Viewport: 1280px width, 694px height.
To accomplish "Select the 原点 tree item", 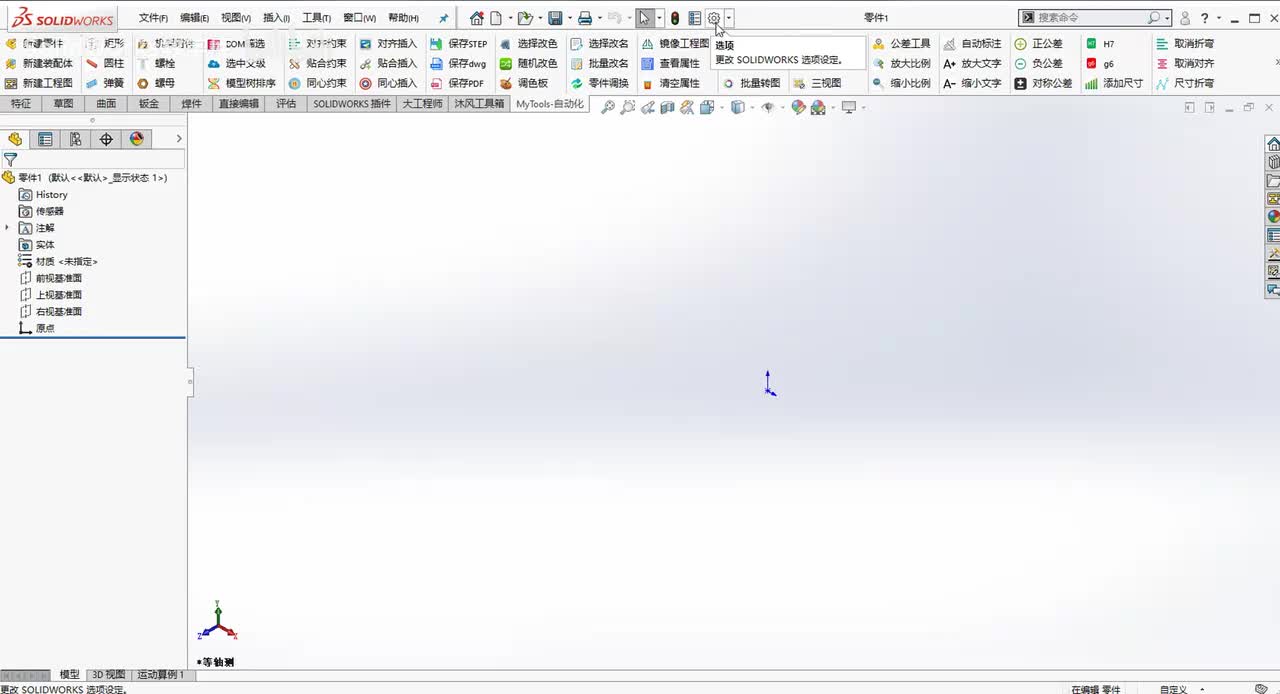I will pos(37,328).
